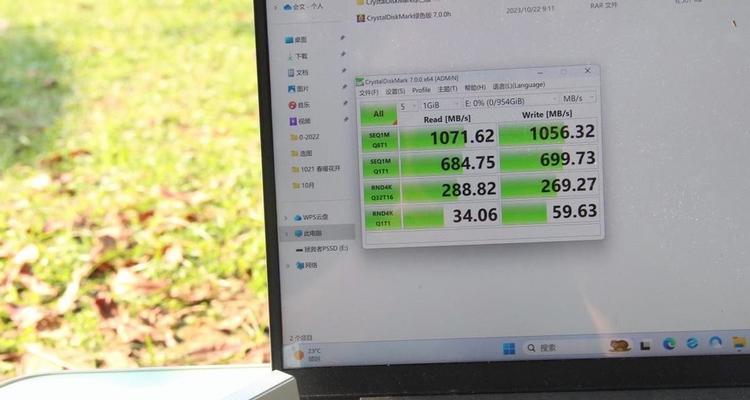Open the 语言(L)(Language) menu
The width and height of the screenshot is (750, 400).
(x=518, y=85)
